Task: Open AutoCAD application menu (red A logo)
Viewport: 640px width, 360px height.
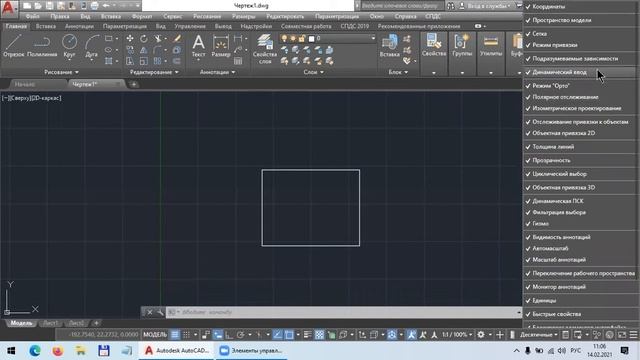Action: click(9, 8)
